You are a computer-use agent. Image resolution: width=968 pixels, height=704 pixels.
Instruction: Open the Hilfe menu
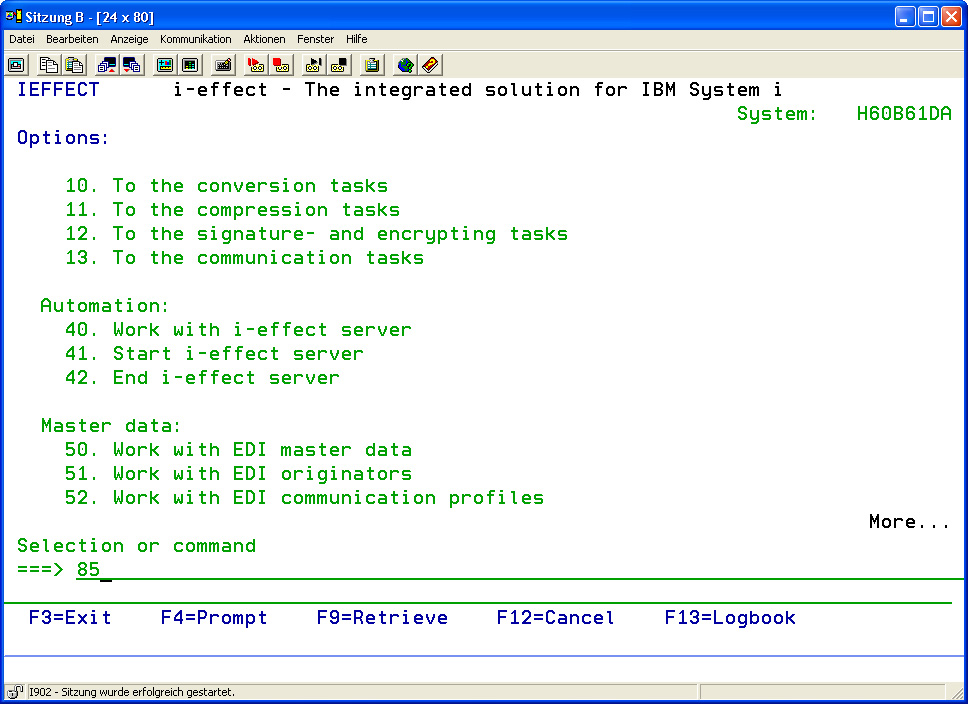357,39
